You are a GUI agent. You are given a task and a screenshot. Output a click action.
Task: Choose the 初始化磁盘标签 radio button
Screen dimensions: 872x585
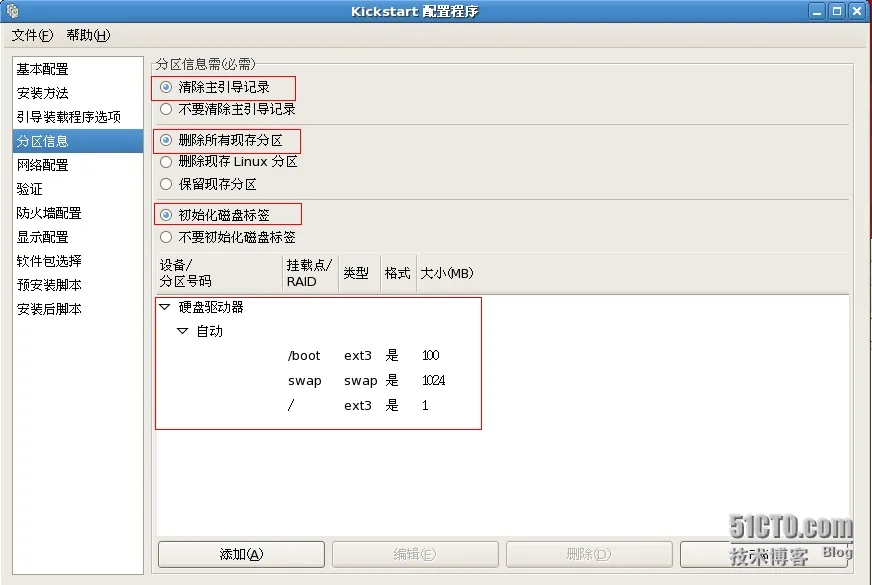[x=166, y=215]
